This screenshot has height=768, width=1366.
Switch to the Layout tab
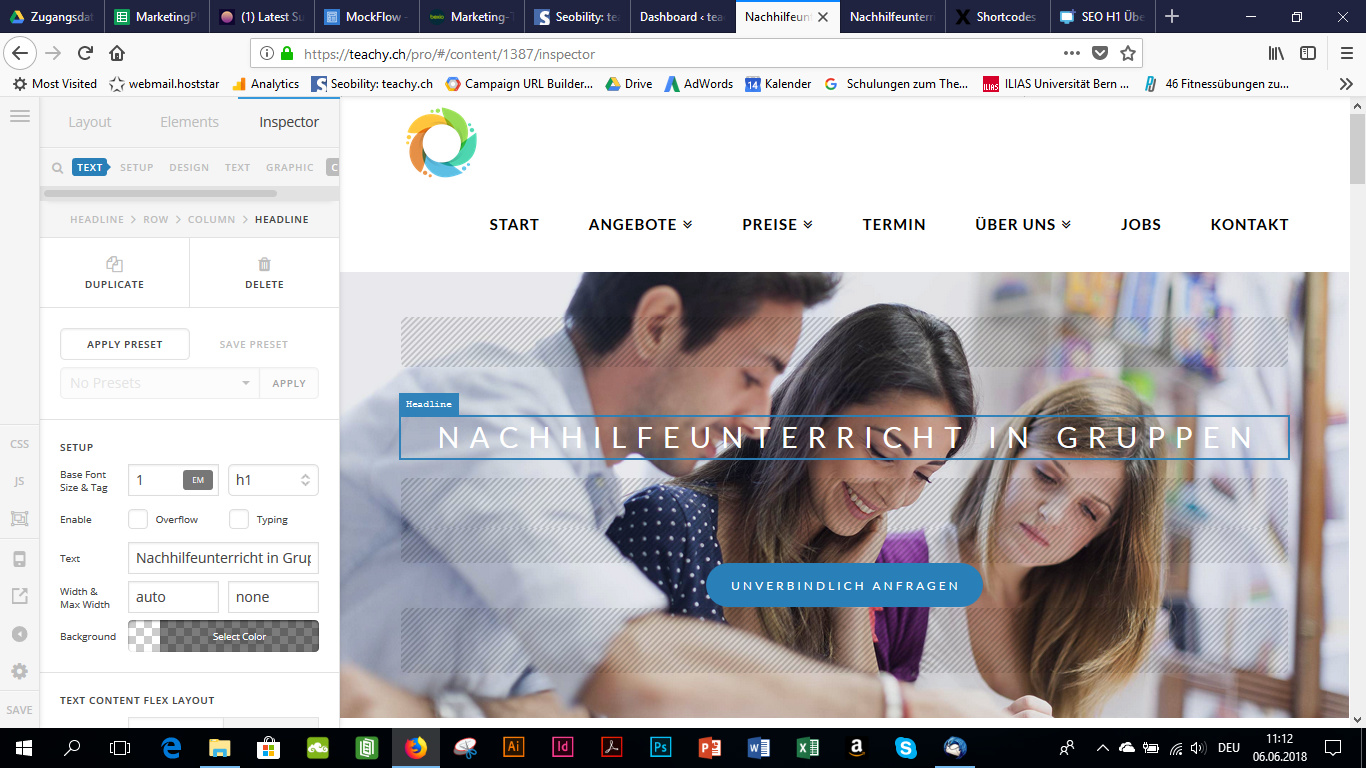click(x=90, y=122)
